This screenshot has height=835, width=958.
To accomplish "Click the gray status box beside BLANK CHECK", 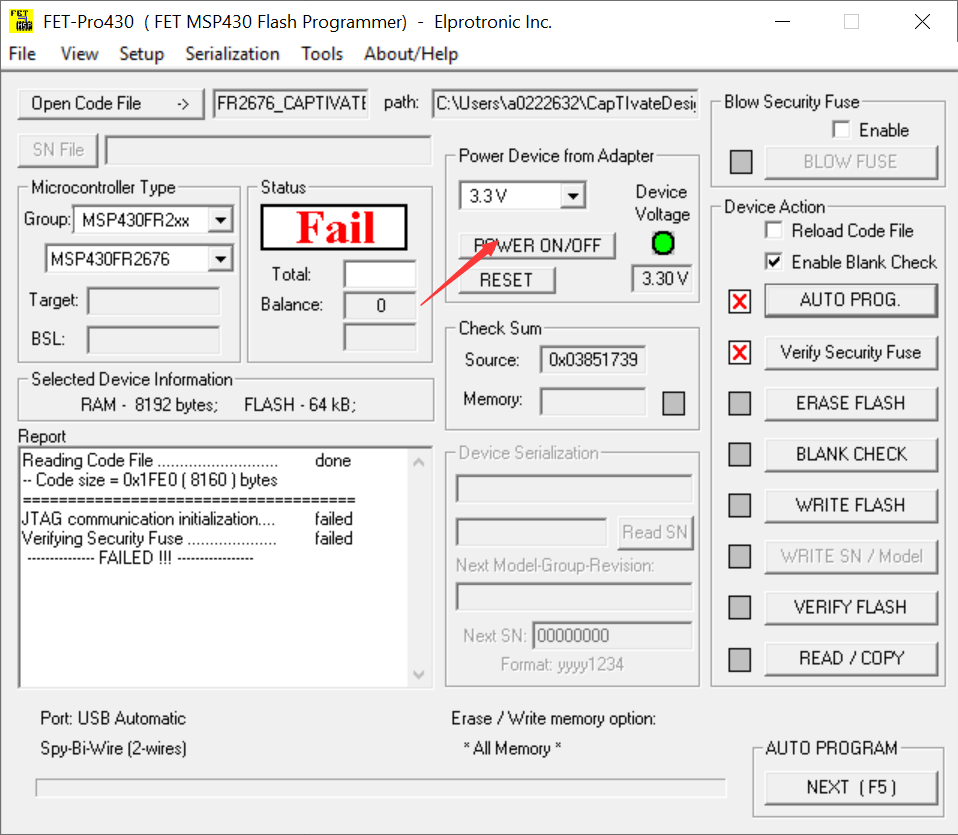I will (x=740, y=454).
